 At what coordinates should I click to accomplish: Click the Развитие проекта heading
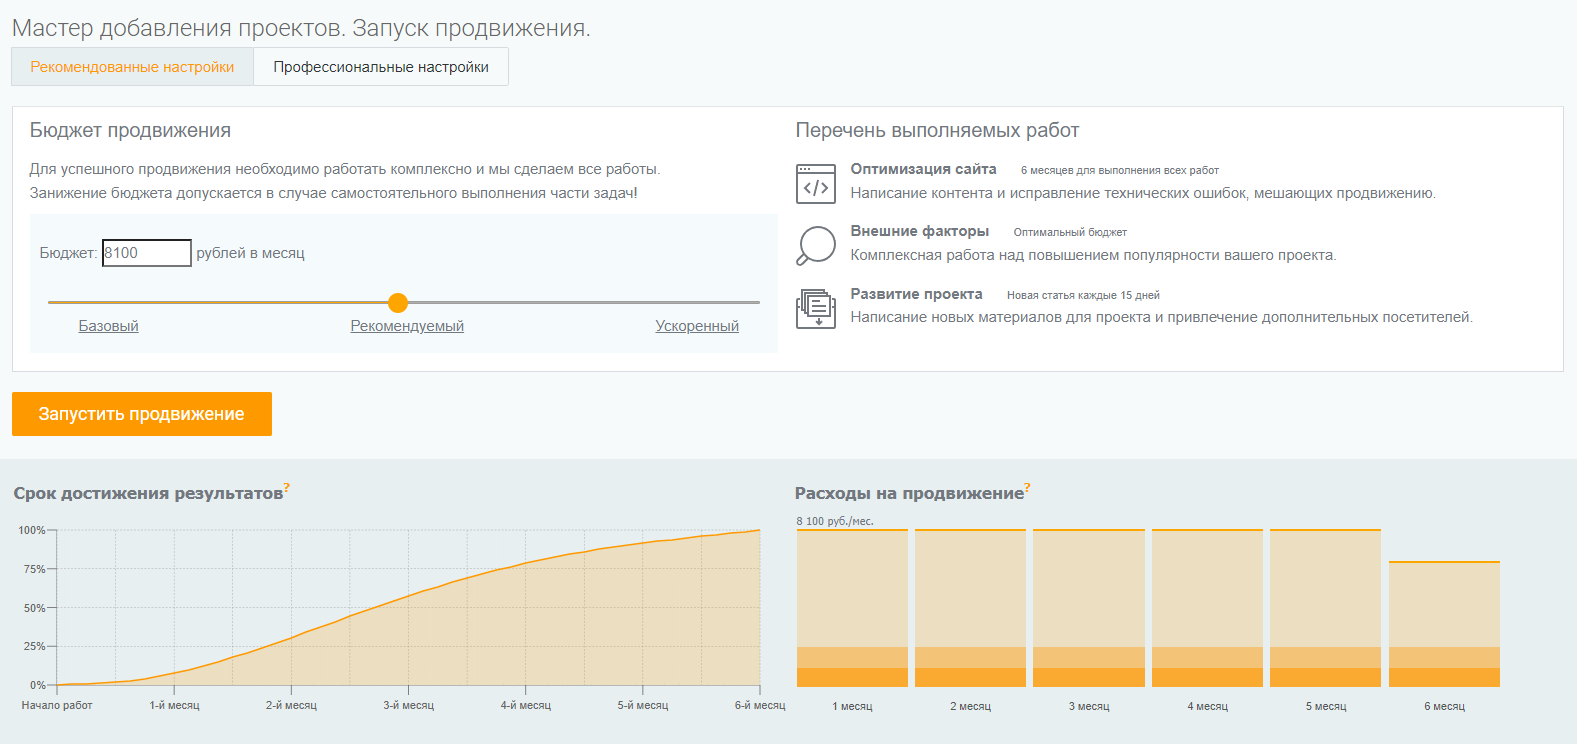tap(916, 294)
